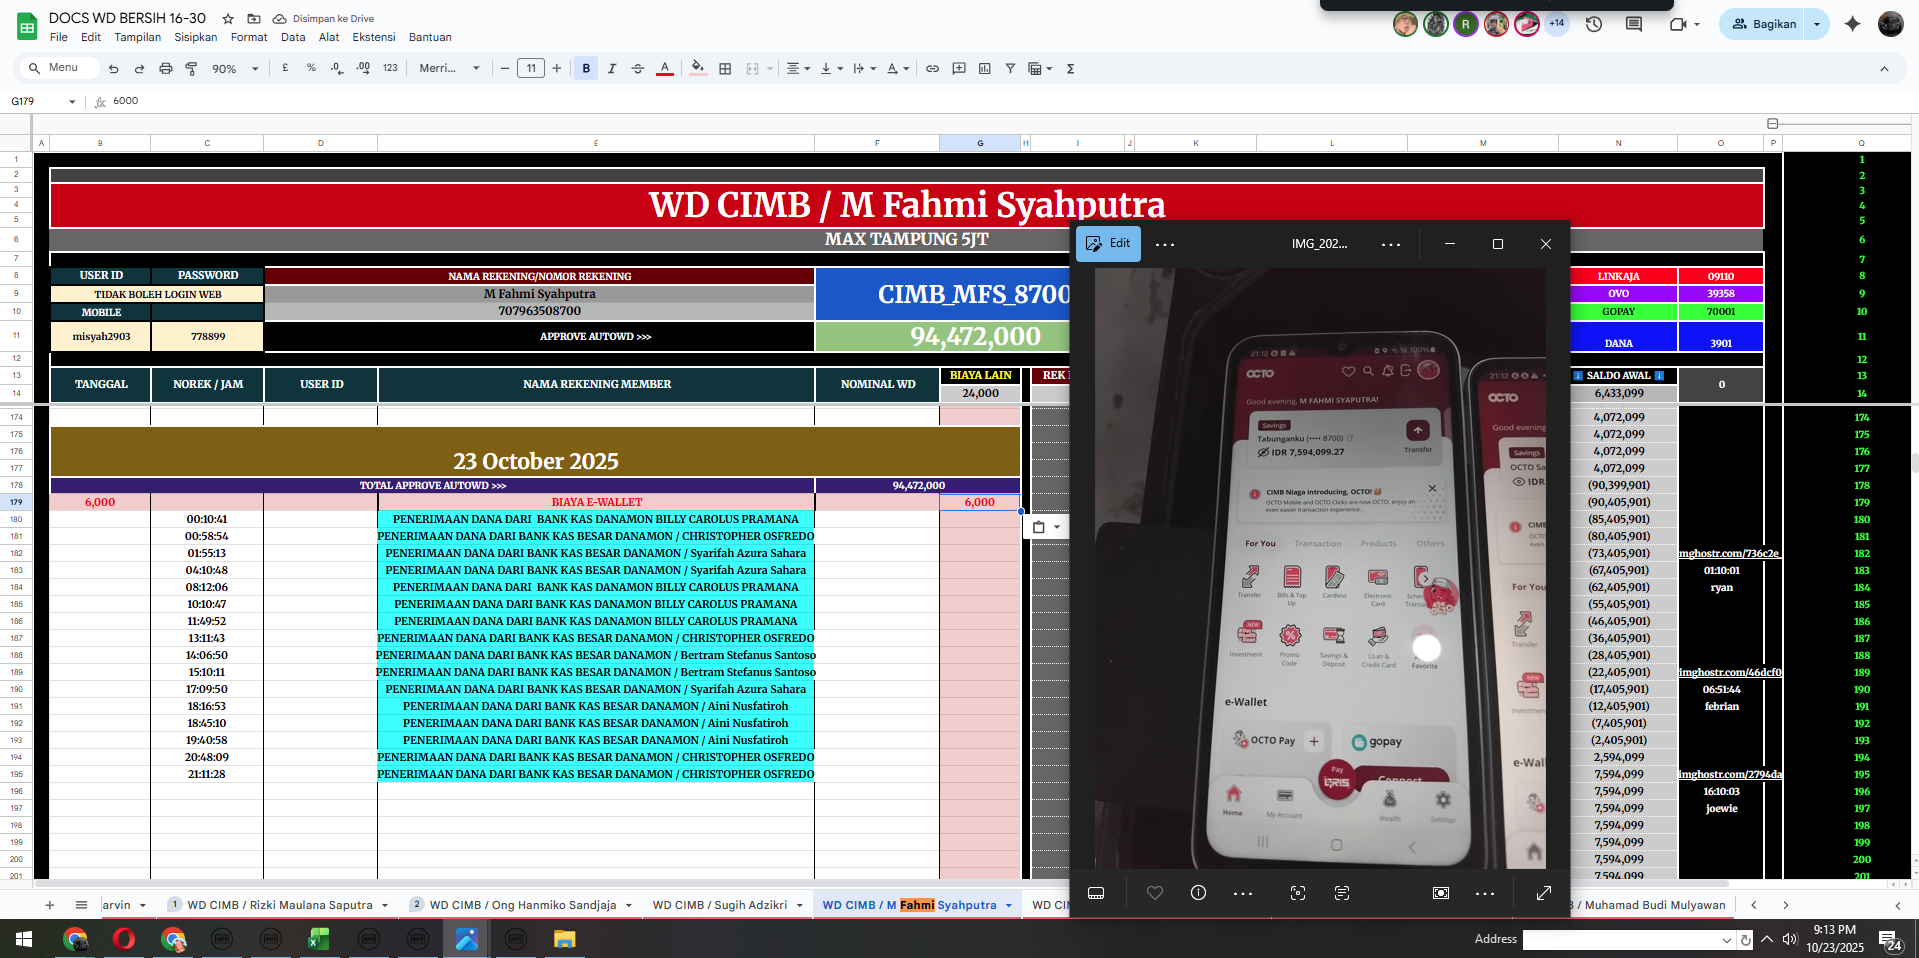Open M Fahmi Syahputra tab menu arrow
This screenshot has height=958, width=1919.
(x=1008, y=906)
